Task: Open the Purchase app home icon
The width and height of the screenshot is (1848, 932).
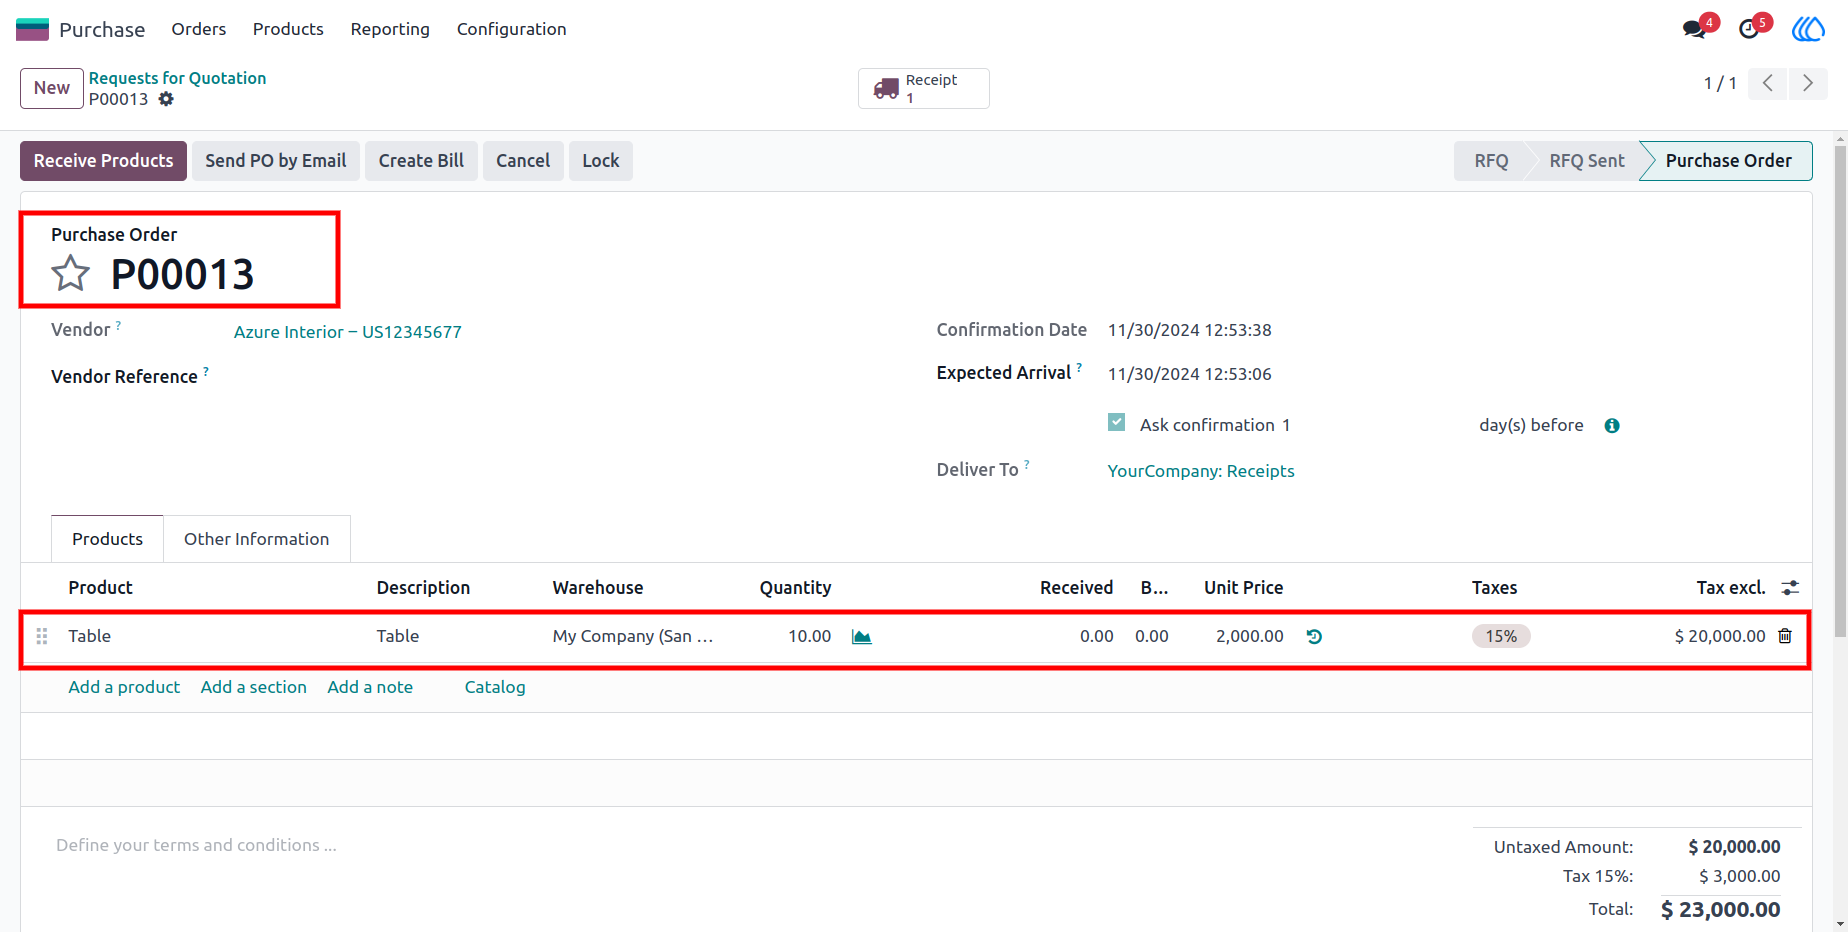Action: pos(32,29)
